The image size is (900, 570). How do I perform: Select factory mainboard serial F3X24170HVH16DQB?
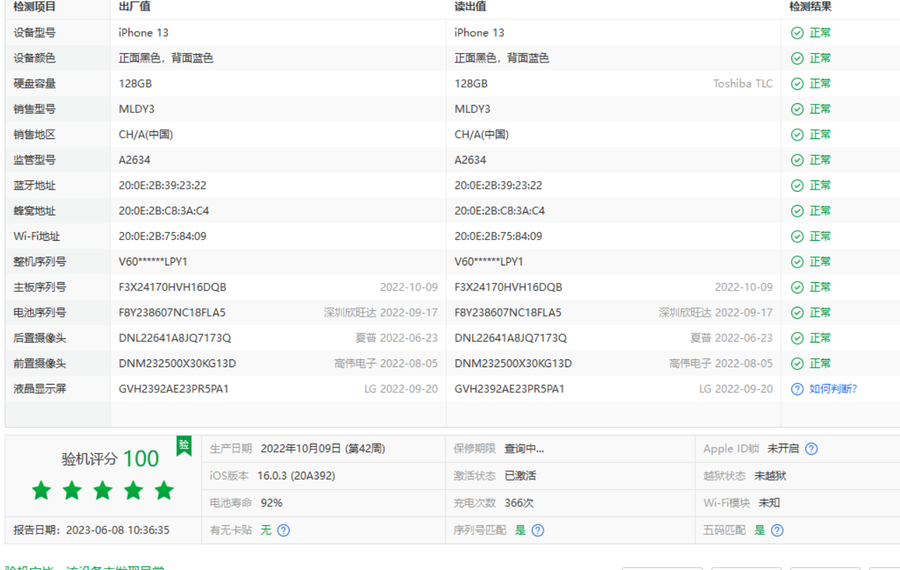click(x=172, y=287)
